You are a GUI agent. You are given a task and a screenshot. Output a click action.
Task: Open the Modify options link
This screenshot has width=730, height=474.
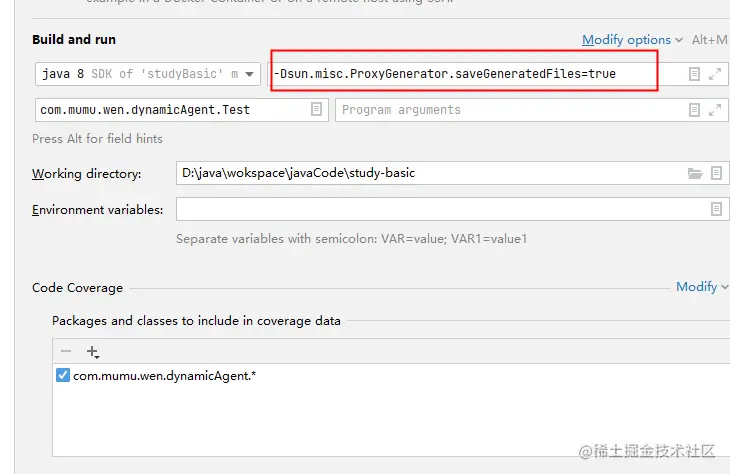(632, 40)
